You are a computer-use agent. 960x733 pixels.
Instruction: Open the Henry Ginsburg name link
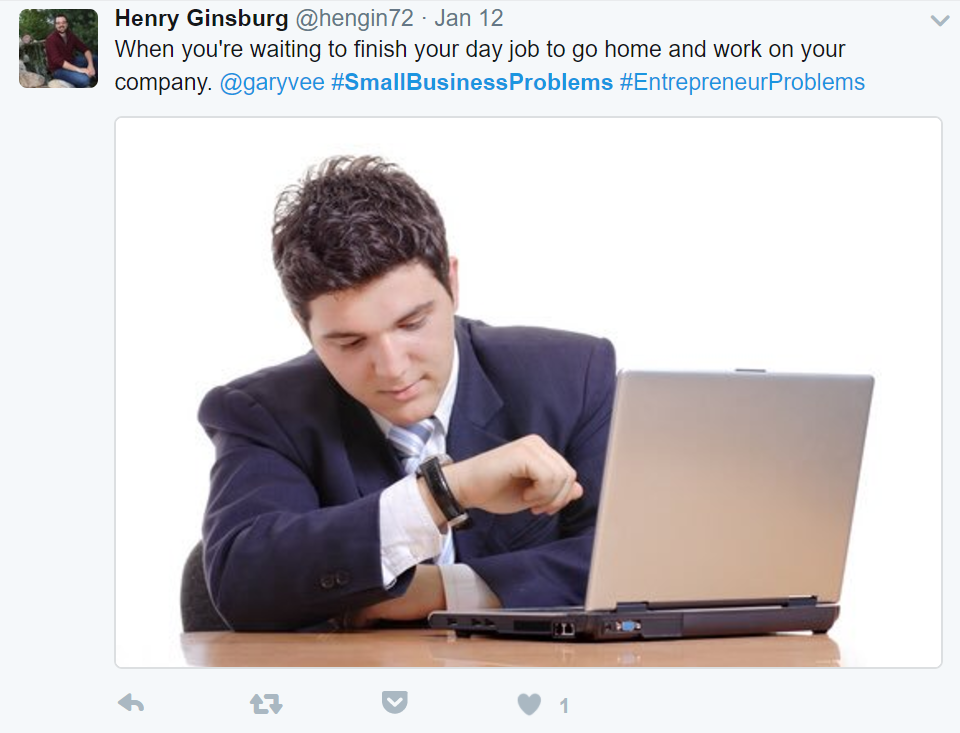201,18
